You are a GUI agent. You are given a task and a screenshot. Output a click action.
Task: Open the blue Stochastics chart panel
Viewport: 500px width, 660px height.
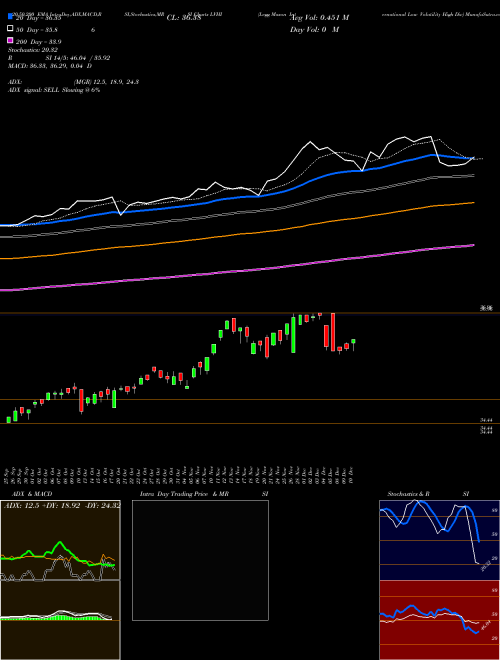click(439, 540)
